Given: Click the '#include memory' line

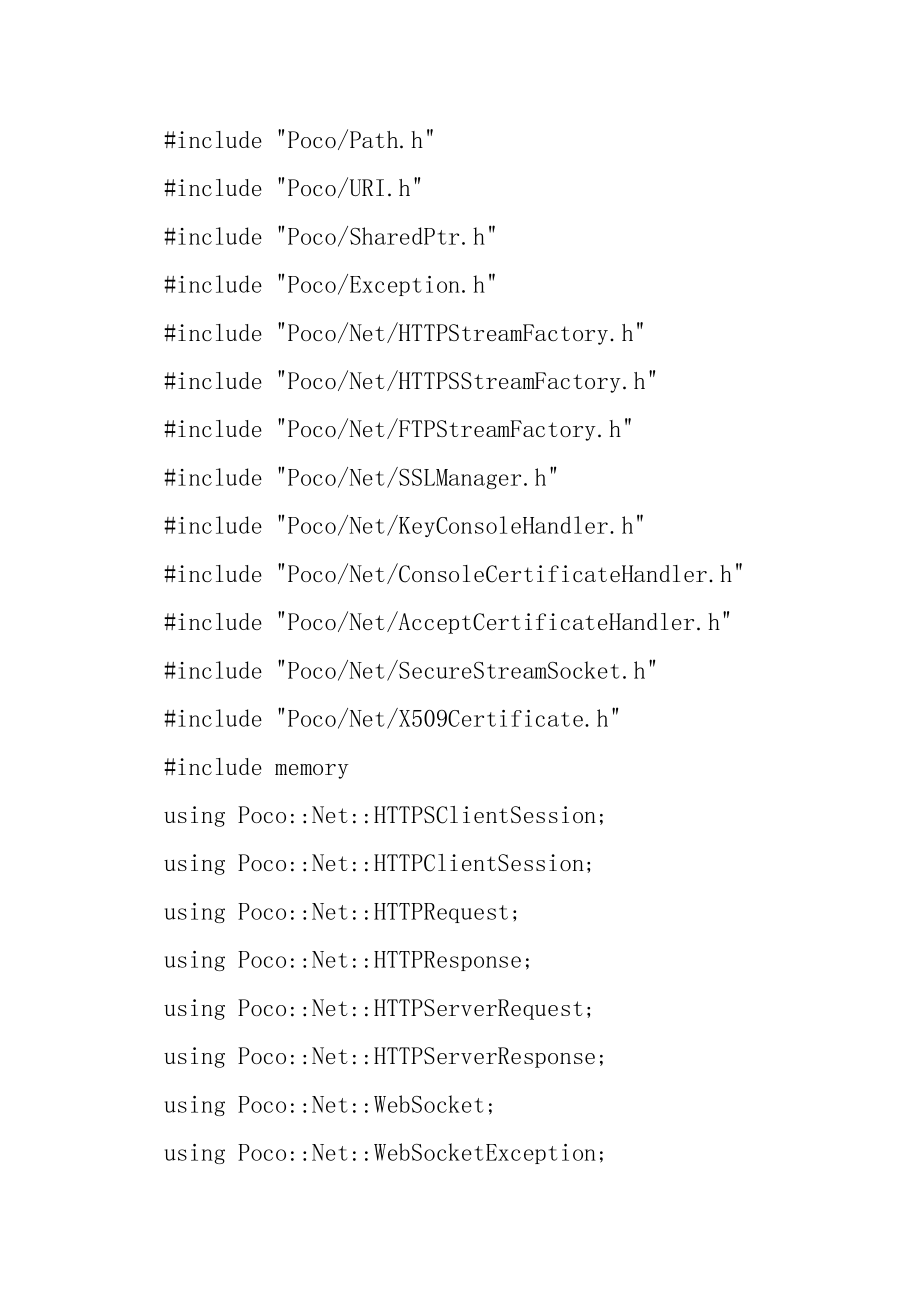Looking at the screenshot, I should coord(257,767).
